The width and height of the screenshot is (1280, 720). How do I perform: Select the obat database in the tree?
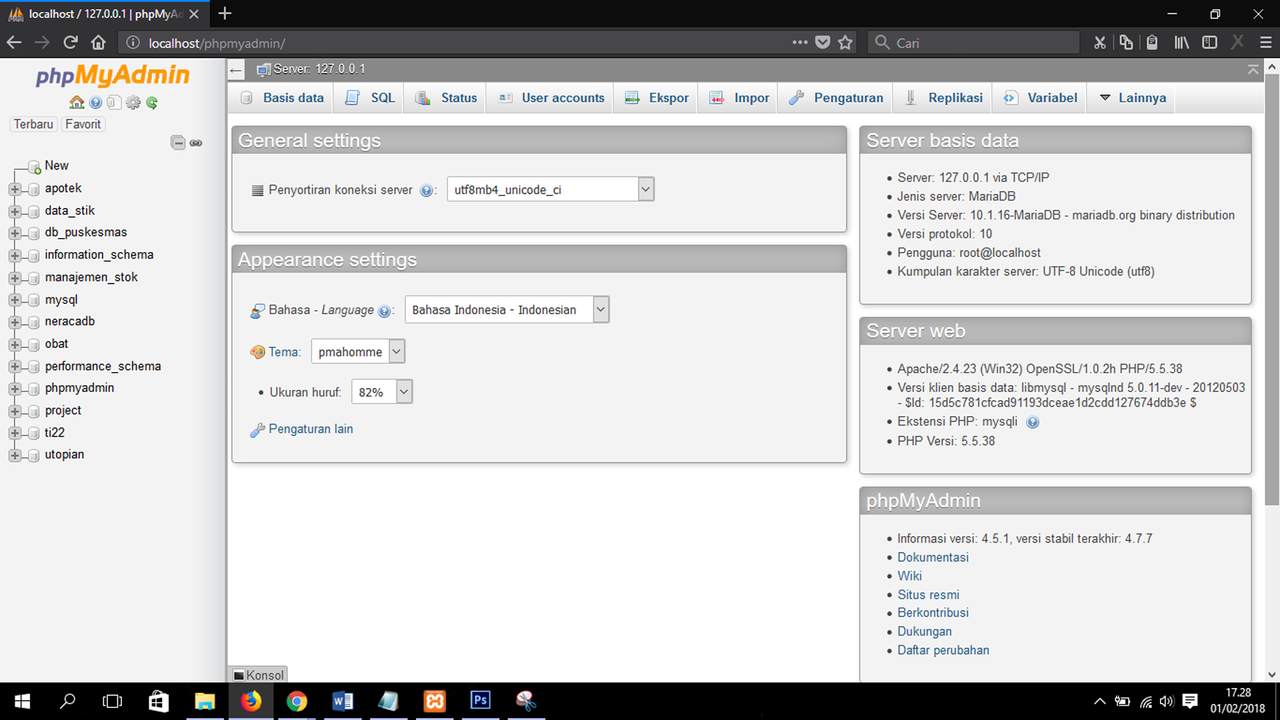click(x=57, y=344)
